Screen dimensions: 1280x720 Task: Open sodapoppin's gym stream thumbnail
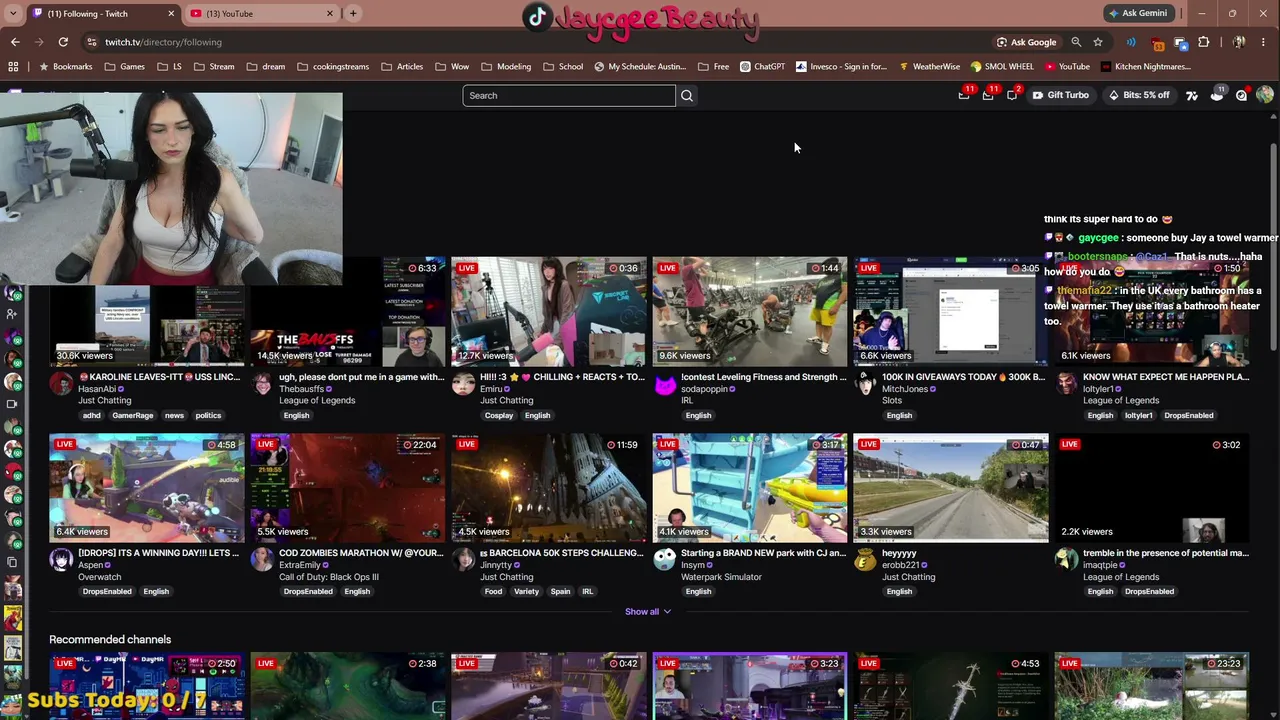pos(750,312)
